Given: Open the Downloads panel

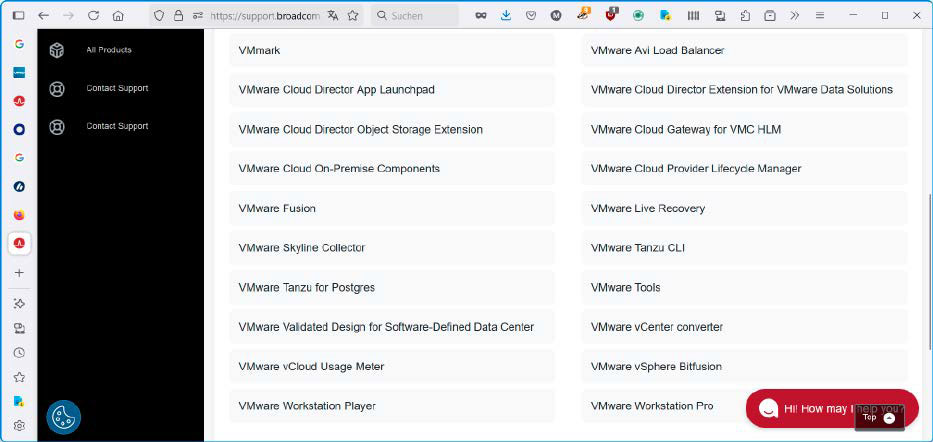Looking at the screenshot, I should tap(506, 16).
